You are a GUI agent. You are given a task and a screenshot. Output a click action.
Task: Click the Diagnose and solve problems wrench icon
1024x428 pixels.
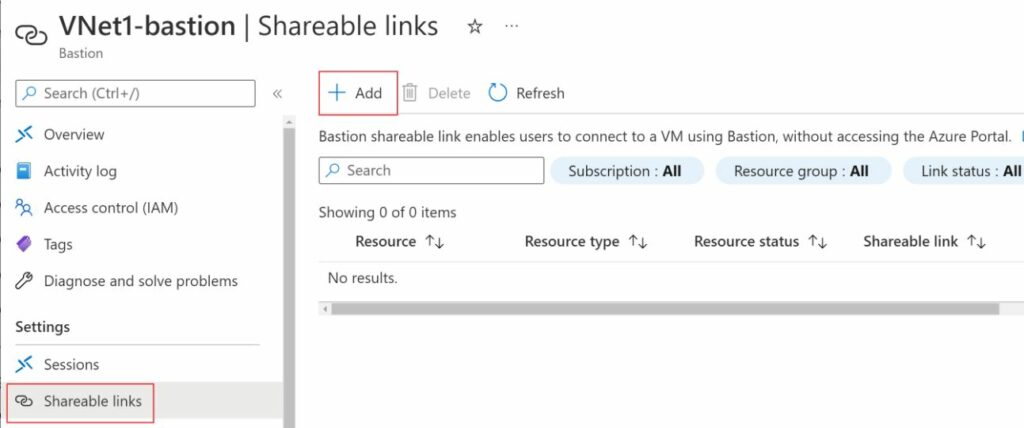pyautogui.click(x=25, y=281)
